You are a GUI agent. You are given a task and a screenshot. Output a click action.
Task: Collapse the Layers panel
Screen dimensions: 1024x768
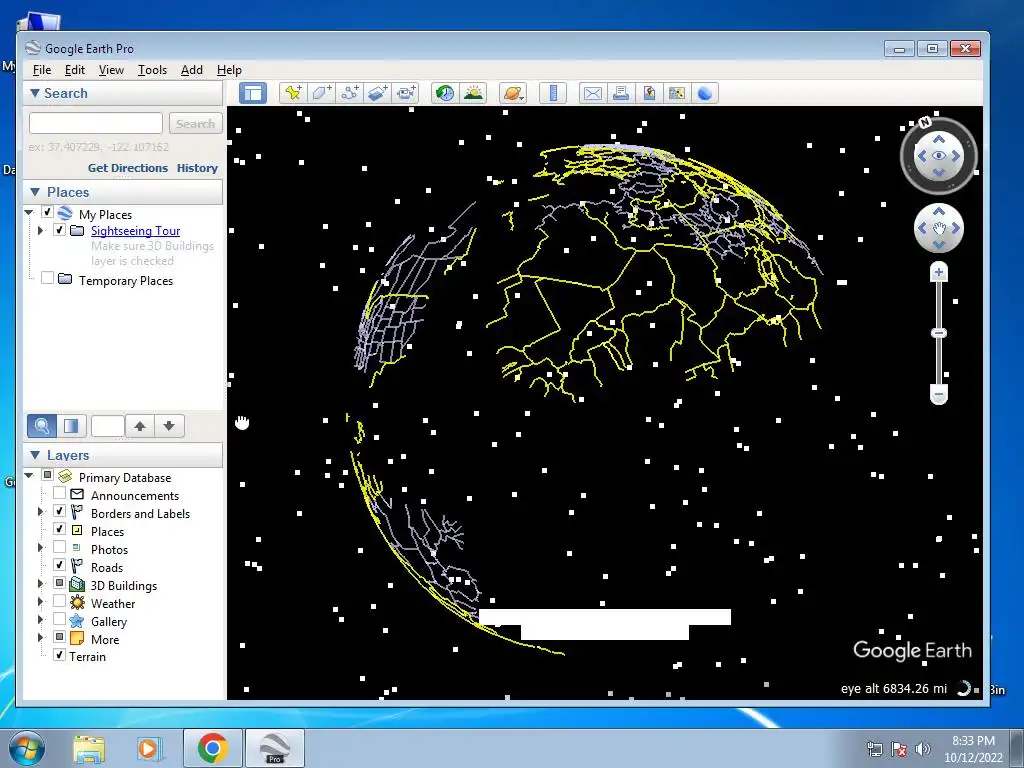(x=35, y=455)
